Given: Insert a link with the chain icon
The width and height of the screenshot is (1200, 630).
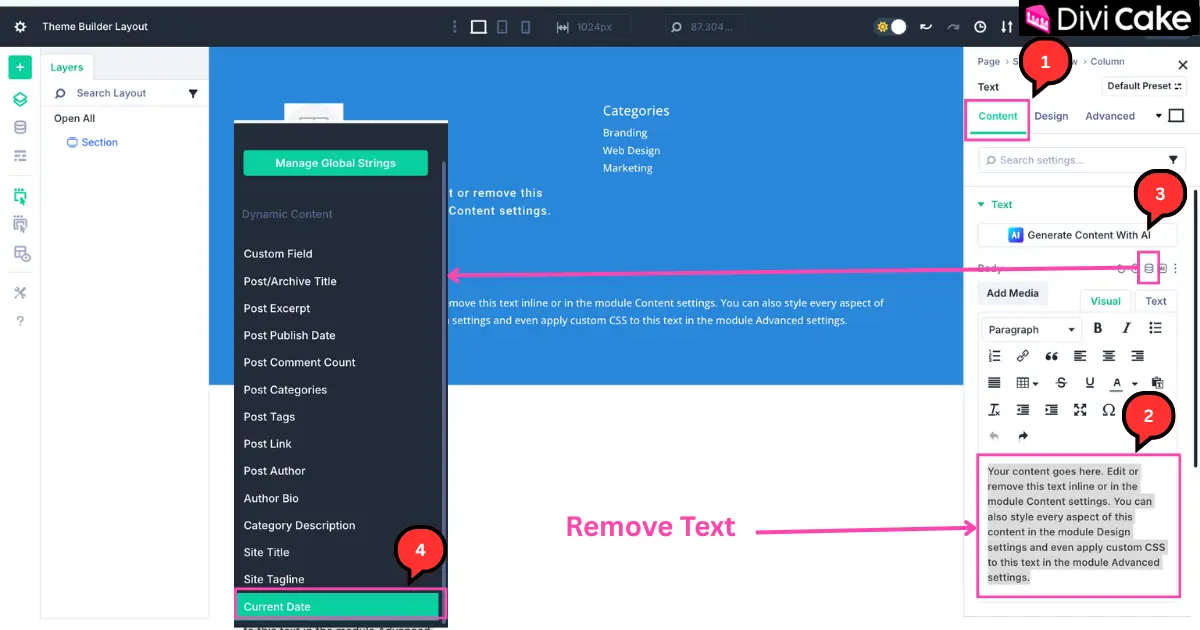Looking at the screenshot, I should [x=1022, y=356].
